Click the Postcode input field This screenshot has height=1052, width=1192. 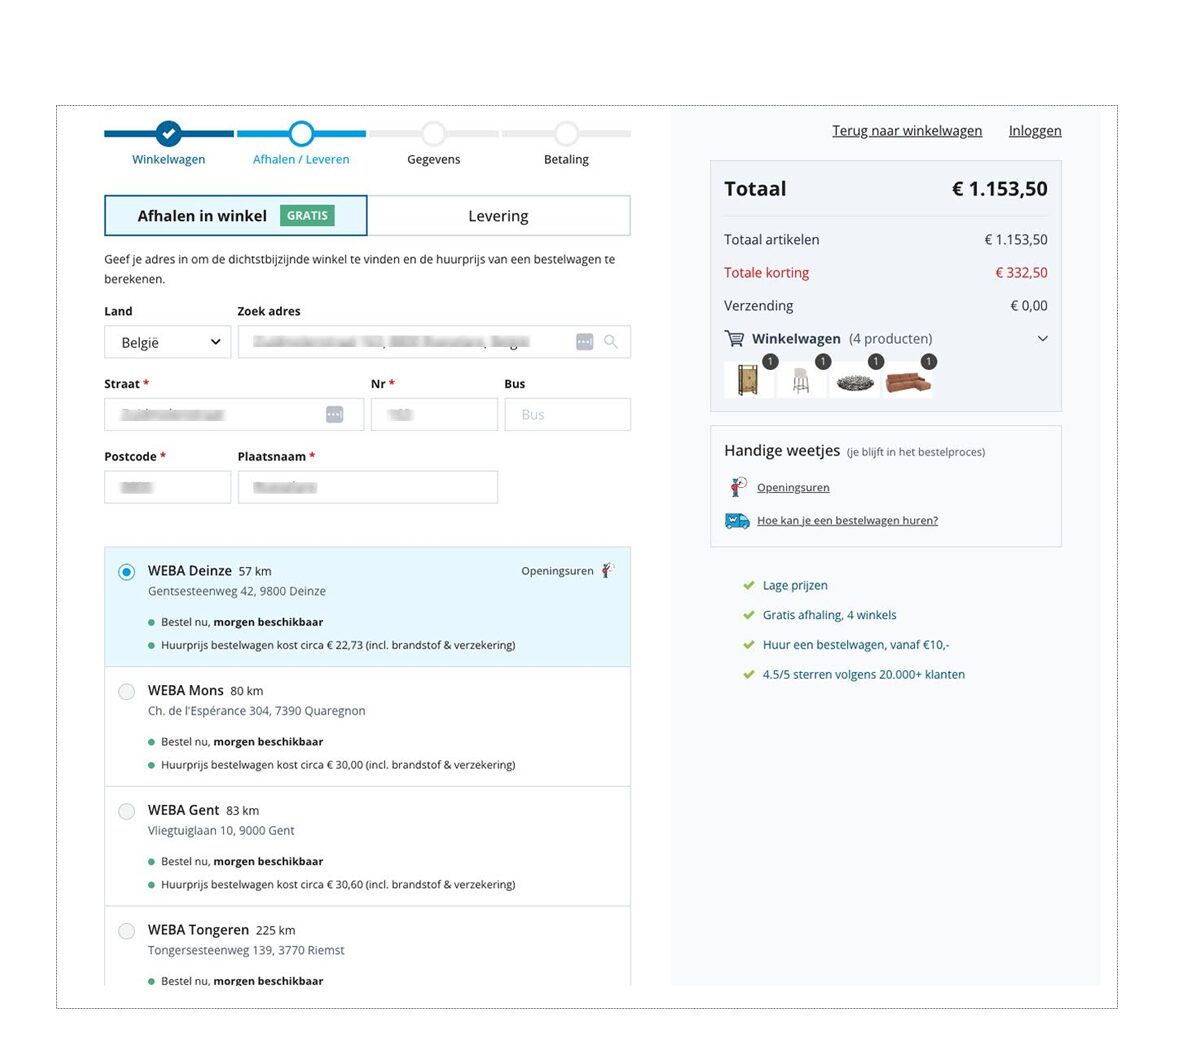point(167,487)
